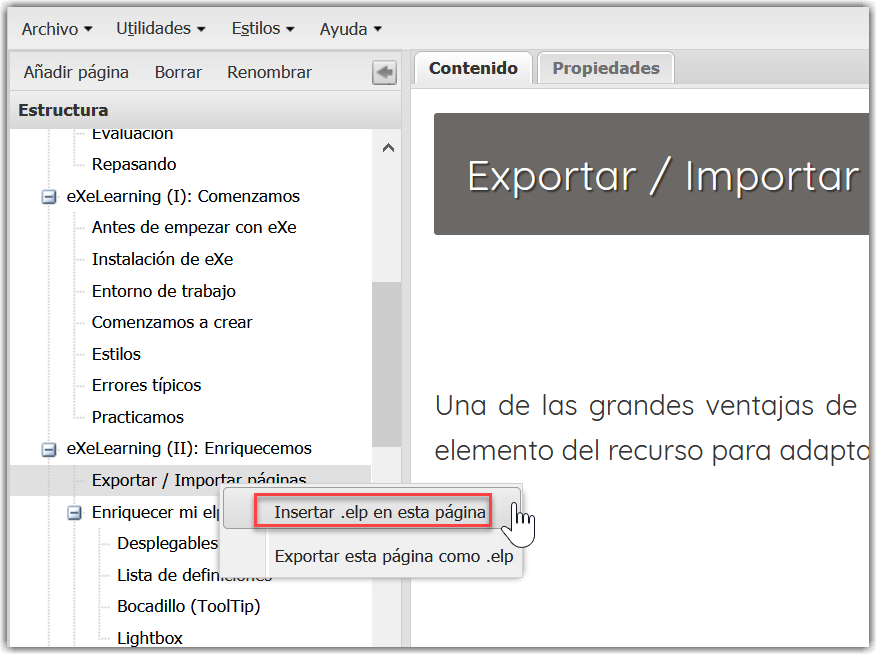Click the Borrar button
This screenshot has width=877, height=655.
[x=178, y=72]
